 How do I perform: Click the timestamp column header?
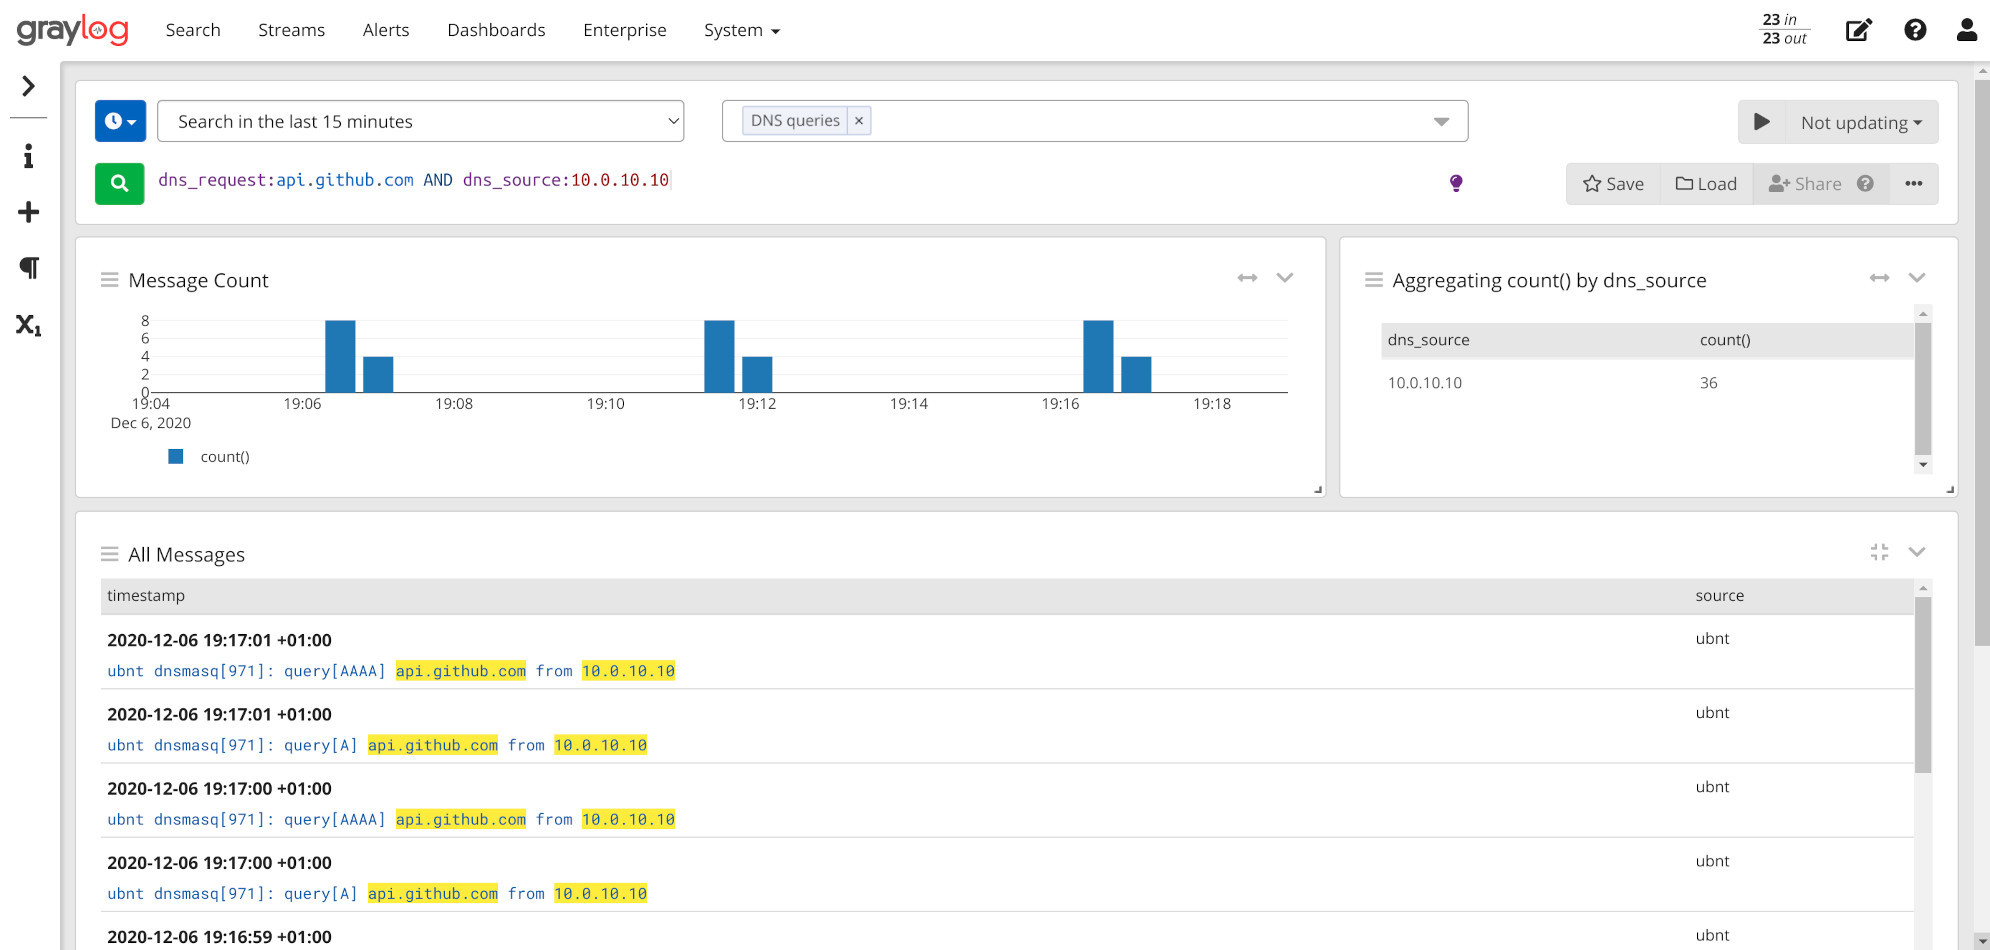click(146, 596)
